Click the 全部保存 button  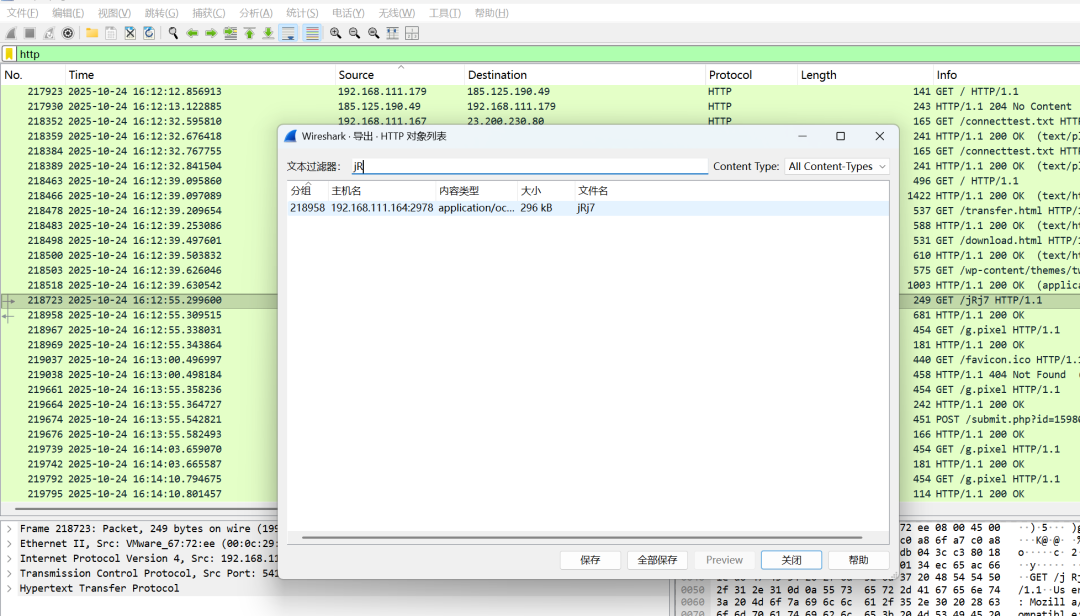point(657,560)
